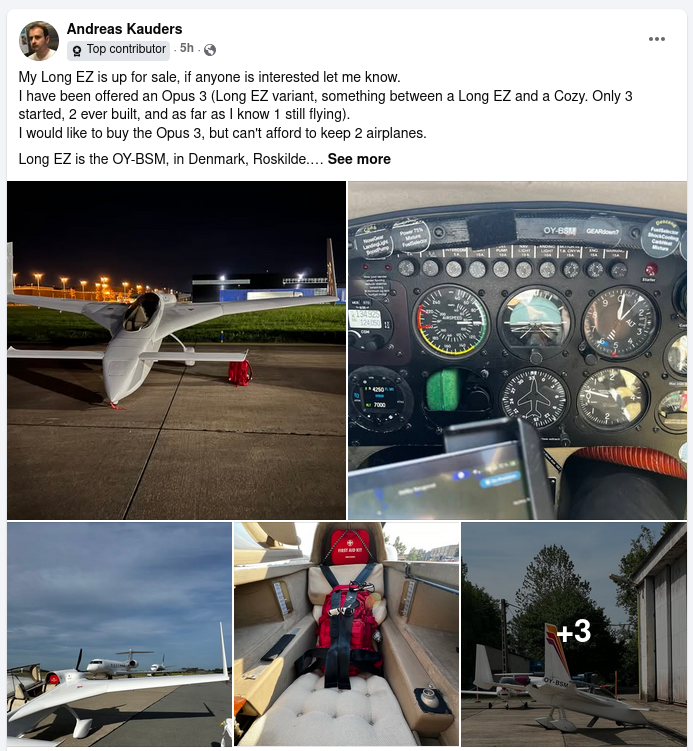Click the first aid kit on headrest

pos(350,547)
